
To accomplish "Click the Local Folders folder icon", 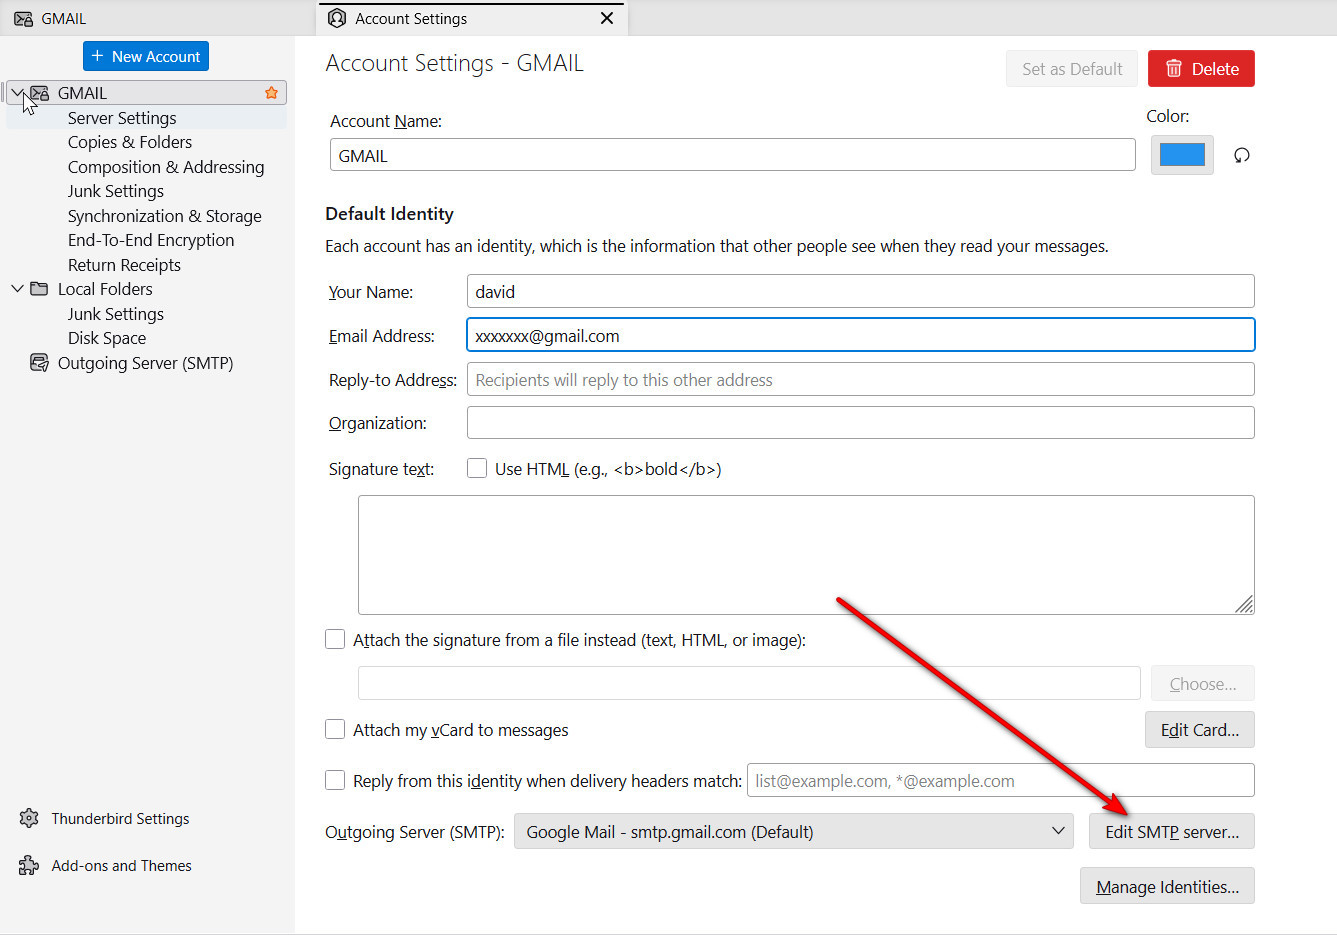I will (x=39, y=289).
